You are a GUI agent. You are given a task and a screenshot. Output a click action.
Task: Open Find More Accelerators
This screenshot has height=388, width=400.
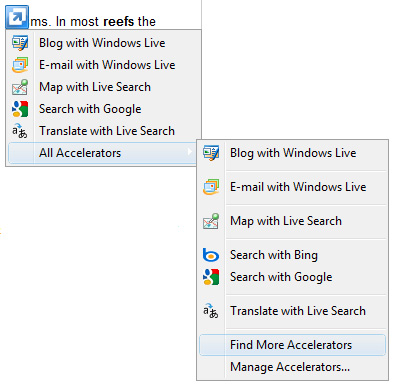click(x=293, y=345)
